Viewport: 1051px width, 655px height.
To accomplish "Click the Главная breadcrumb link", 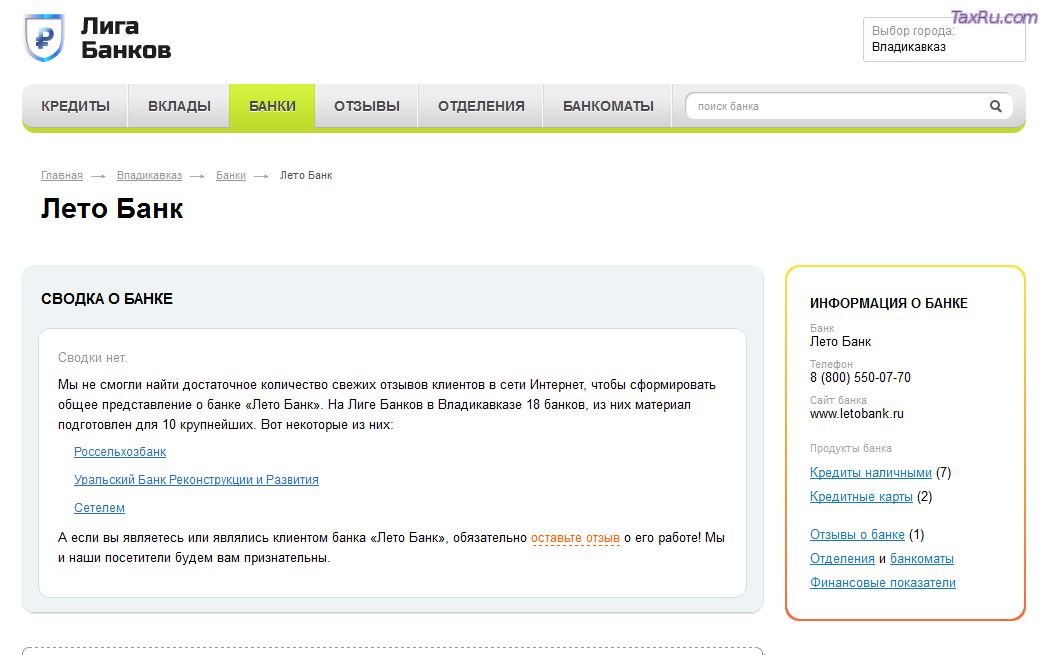I will click(62, 175).
